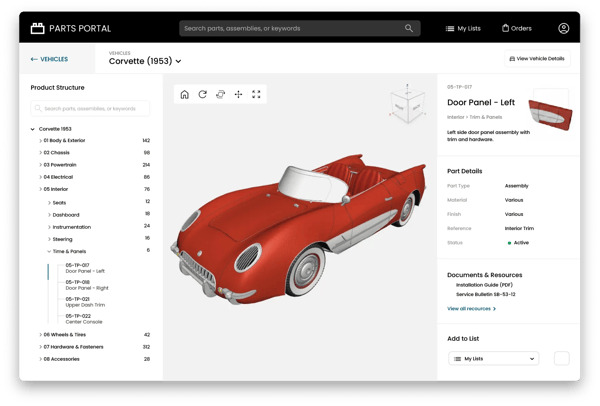Select 05-TP-021 Upper Dash Trim
This screenshot has width=600, height=406.
pyautogui.click(x=85, y=302)
